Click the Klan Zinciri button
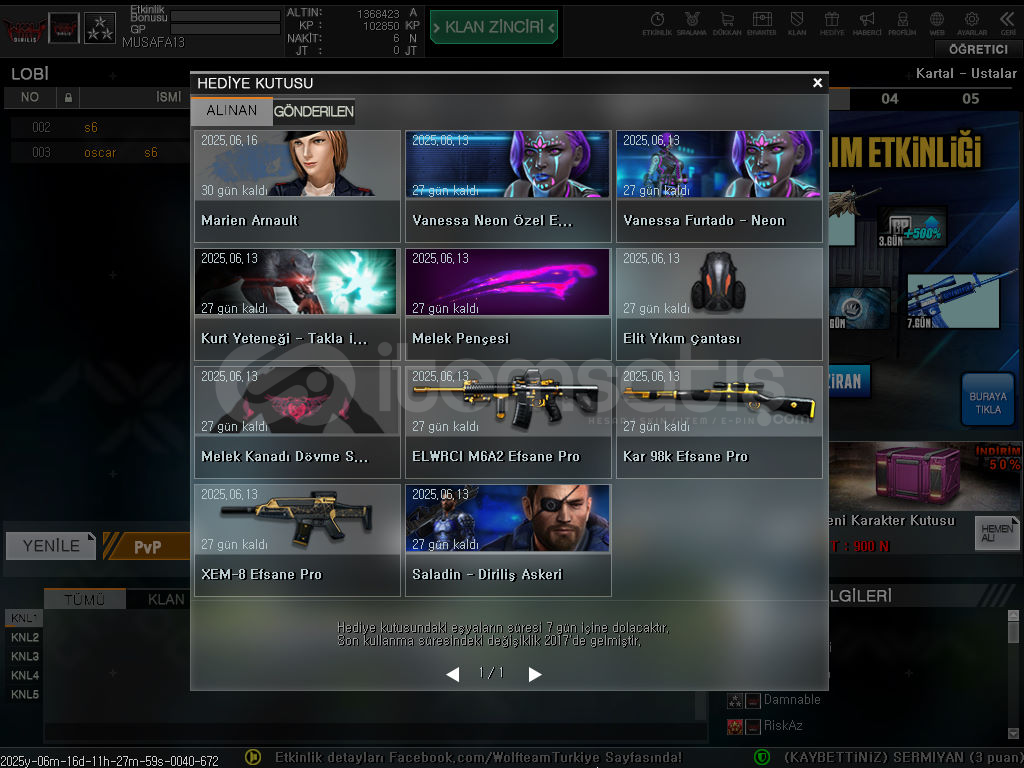The image size is (1024, 768). [494, 27]
